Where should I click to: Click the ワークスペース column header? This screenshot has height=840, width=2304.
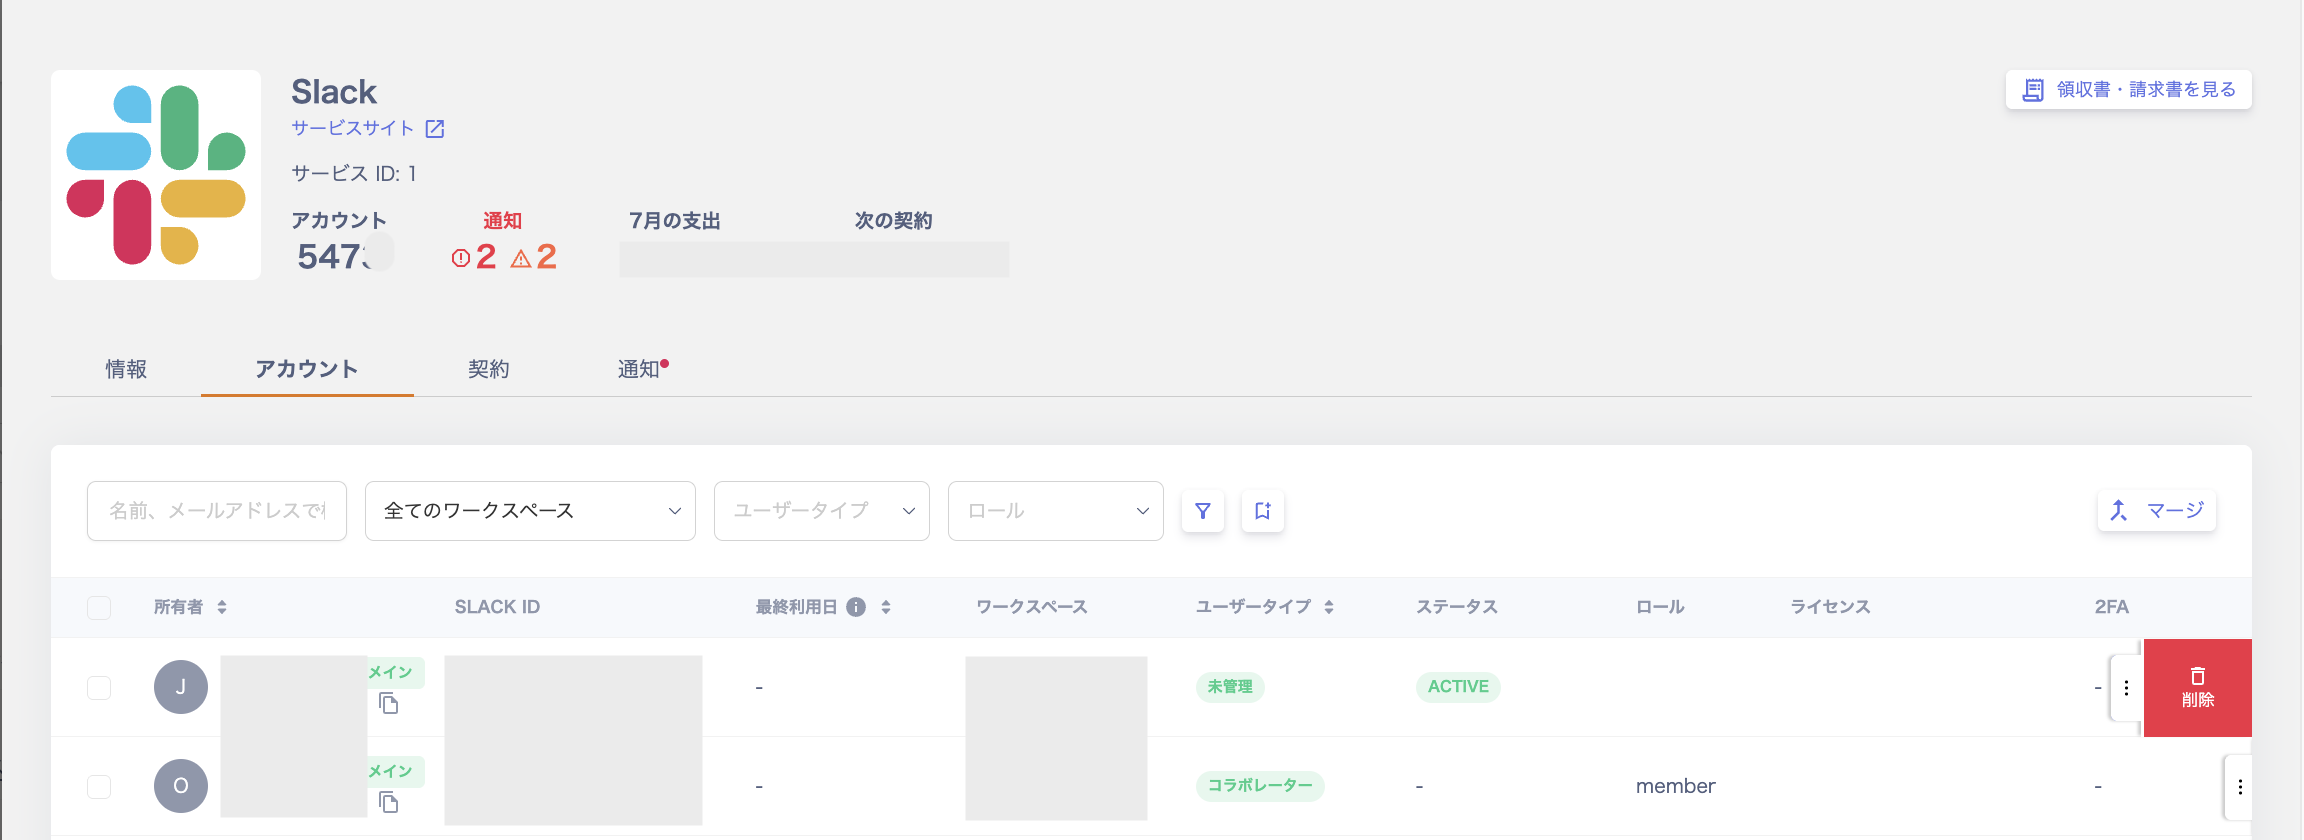(1031, 607)
